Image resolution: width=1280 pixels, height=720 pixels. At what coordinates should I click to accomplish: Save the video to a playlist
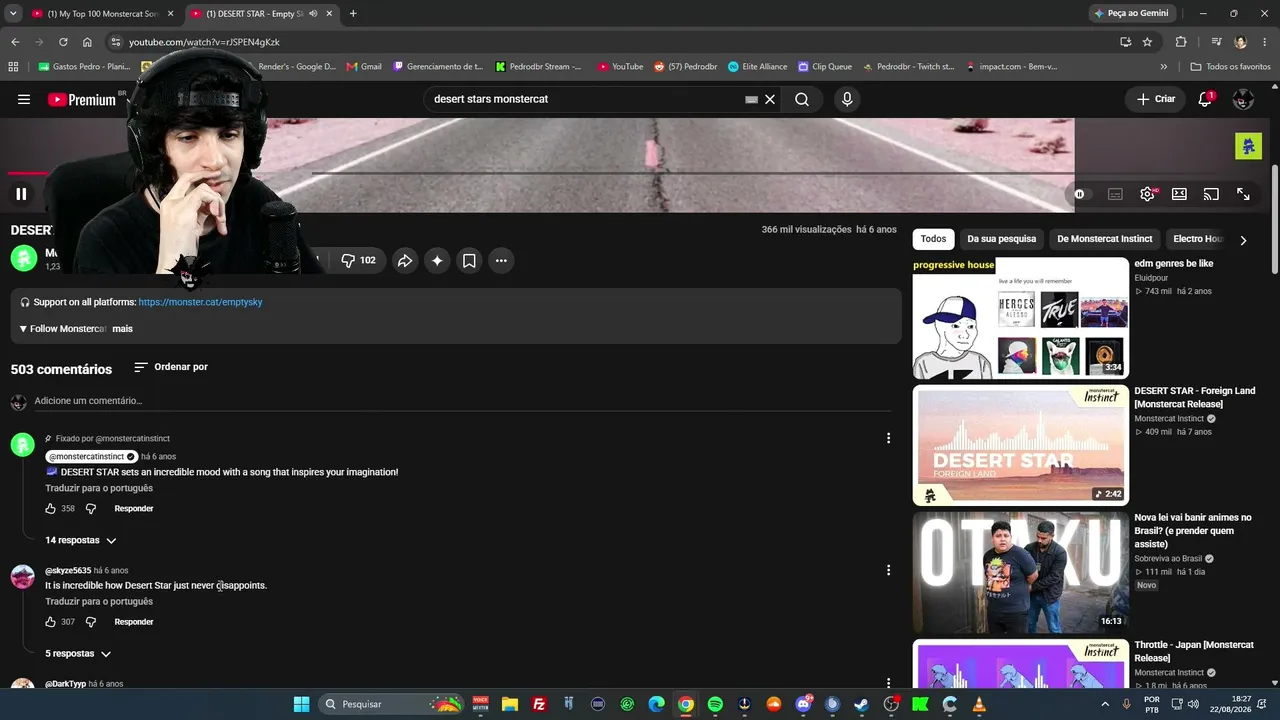click(x=469, y=261)
